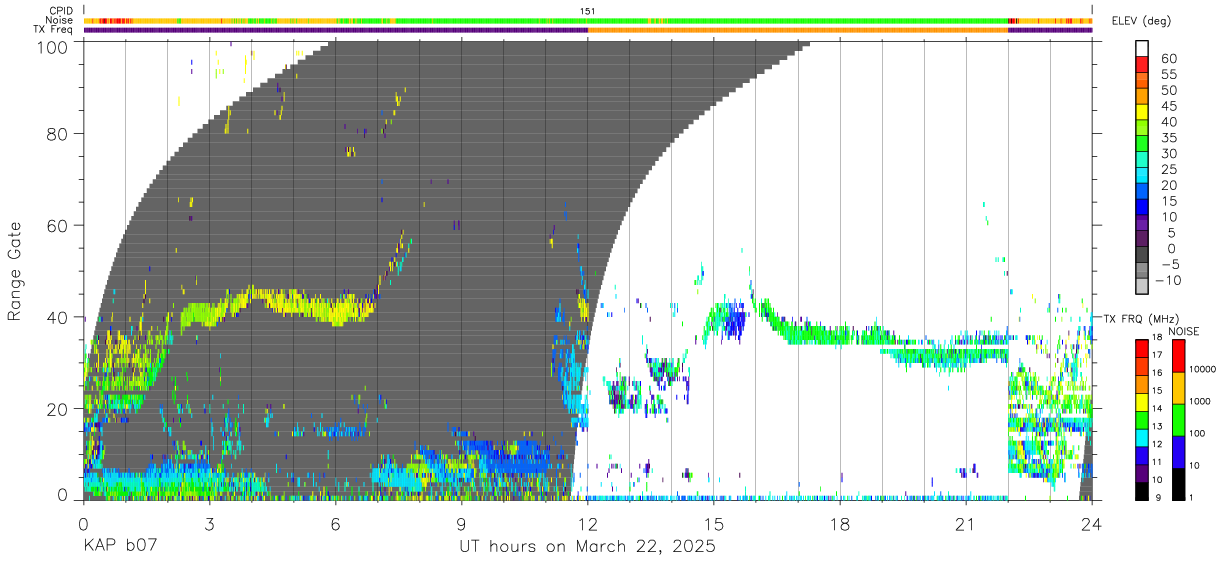Click the UT hours axis tick '3'
Viewport: 1228px width, 567px height.
point(209,523)
